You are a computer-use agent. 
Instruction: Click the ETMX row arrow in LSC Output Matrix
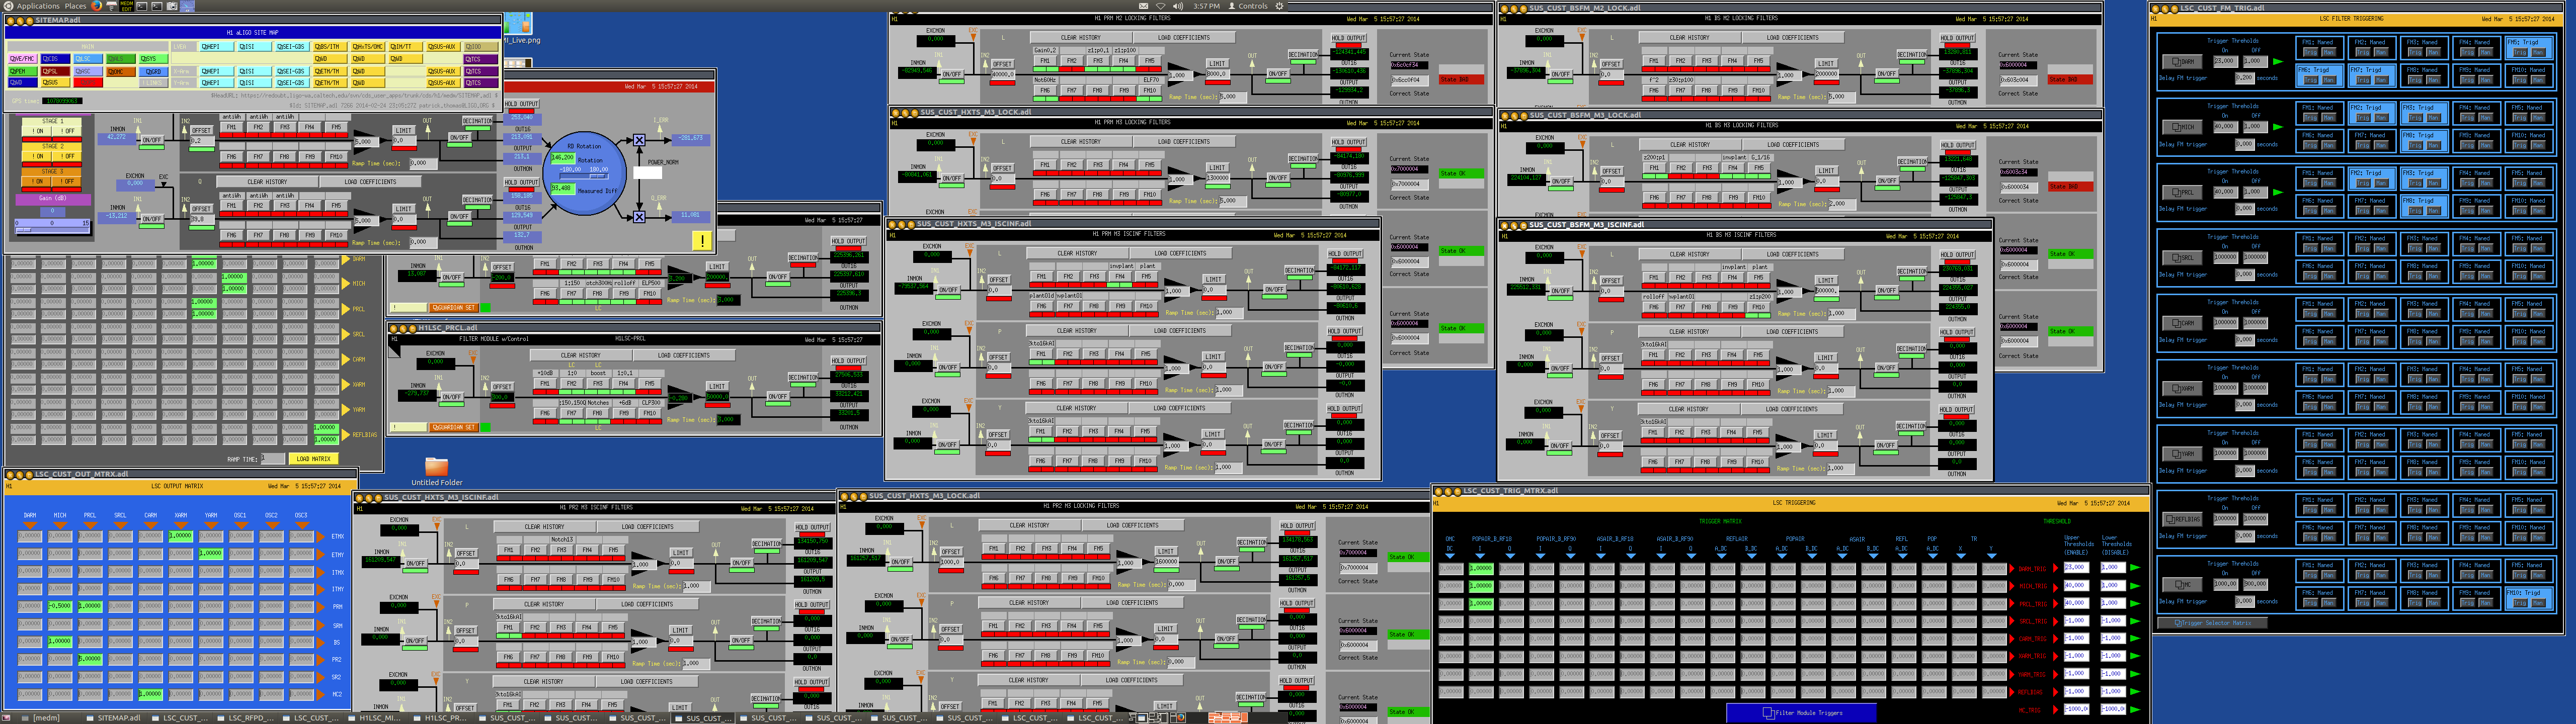pyautogui.click(x=320, y=537)
